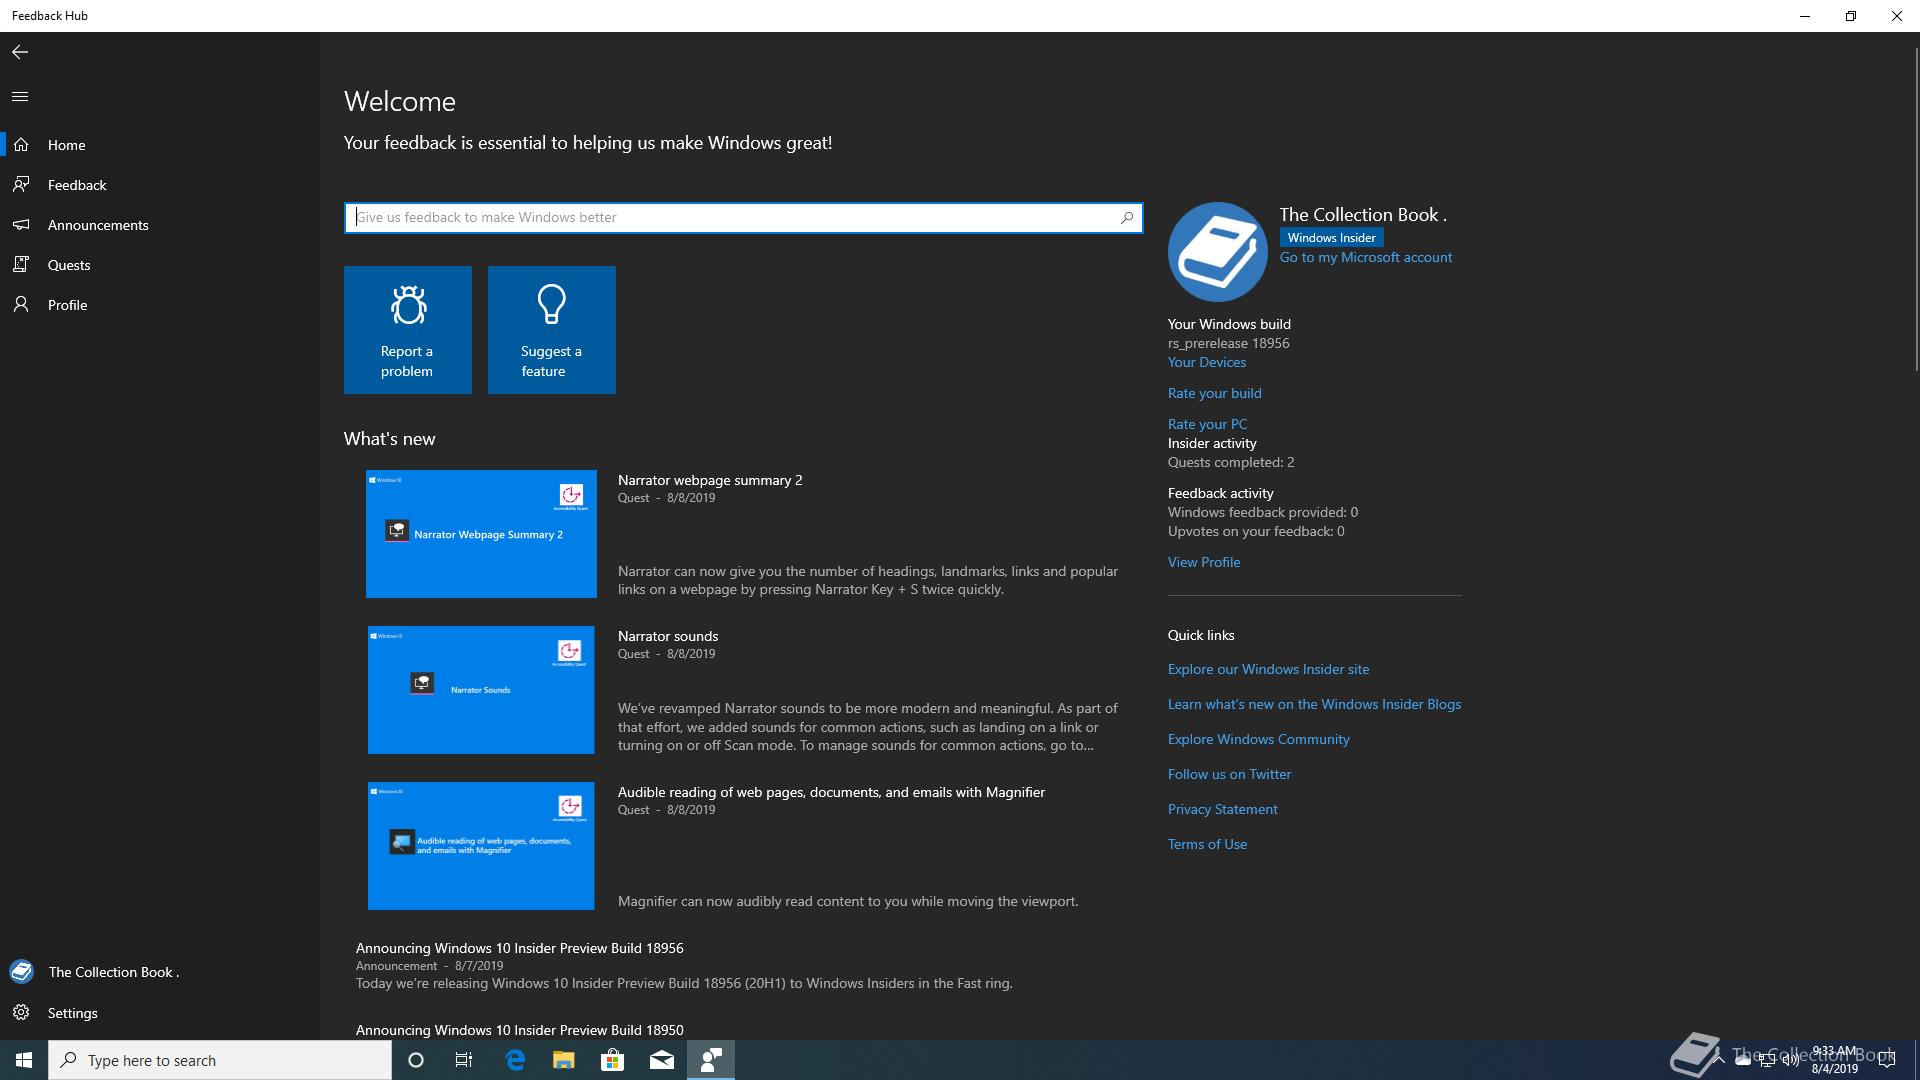Click Rate your PC link
Viewport: 1920px width, 1080px height.
1208,424
